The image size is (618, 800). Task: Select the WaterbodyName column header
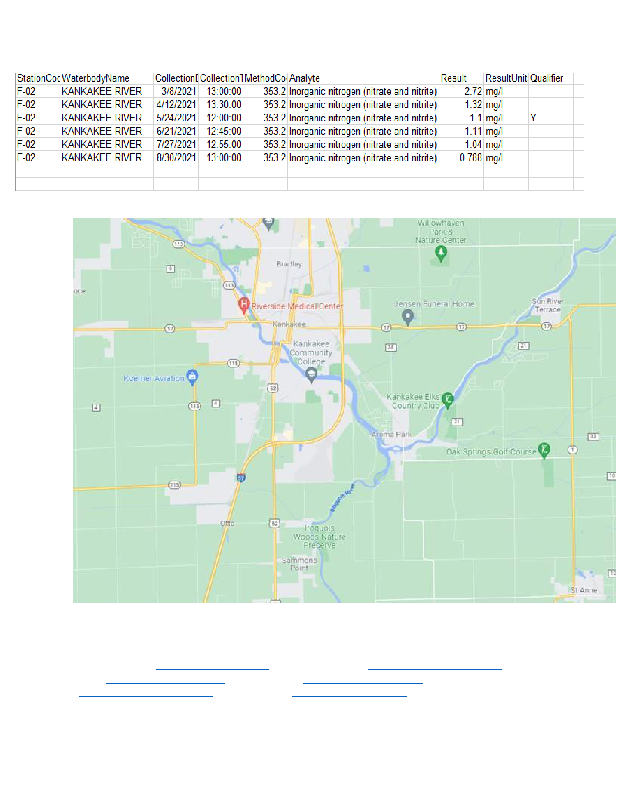pyautogui.click(x=95, y=78)
